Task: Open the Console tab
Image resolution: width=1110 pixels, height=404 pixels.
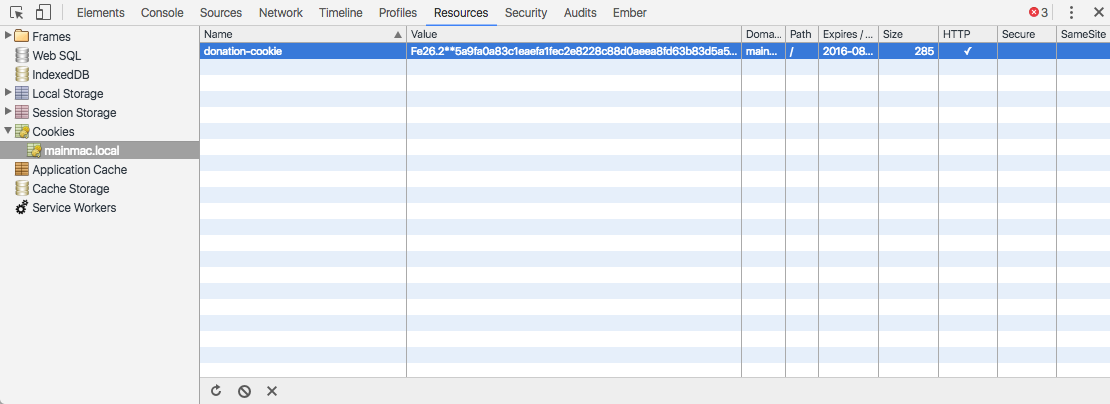Action: (162, 13)
